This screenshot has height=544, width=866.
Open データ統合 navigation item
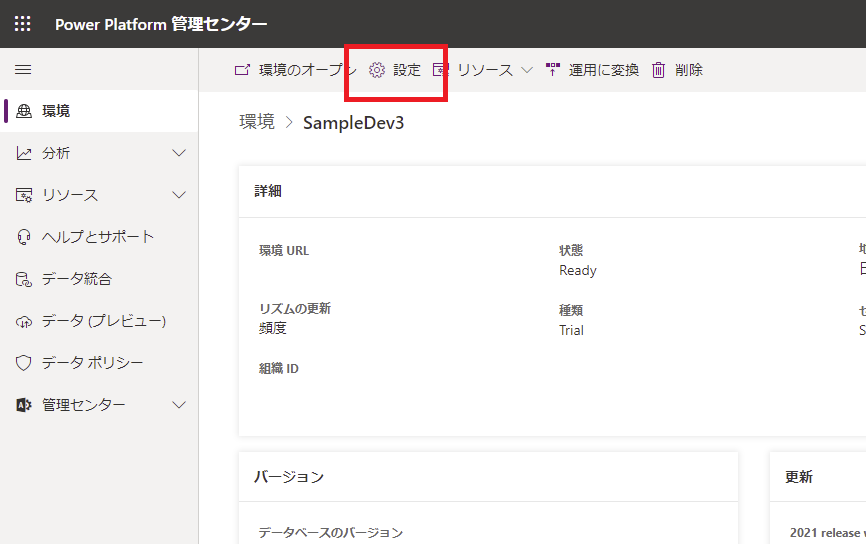pyautogui.click(x=99, y=279)
